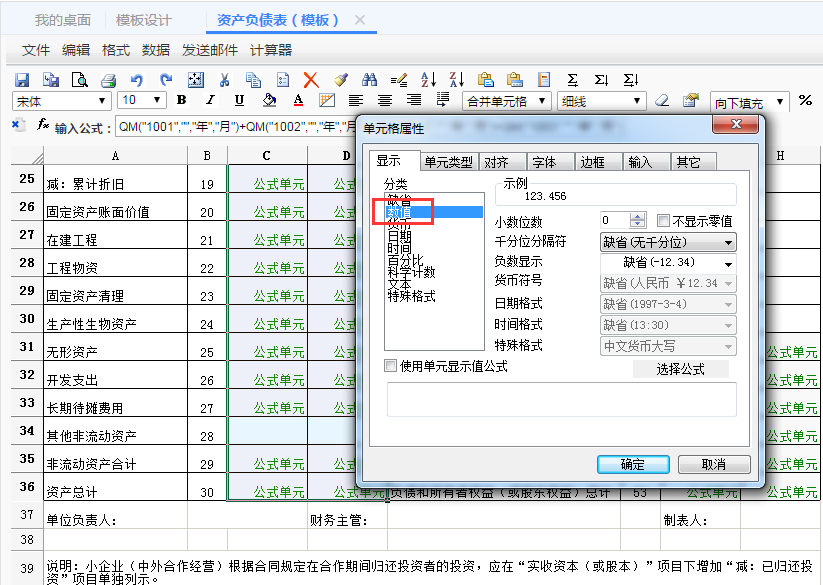The width and height of the screenshot is (823, 585).
Task: Click the 确定 button
Action: pos(633,464)
